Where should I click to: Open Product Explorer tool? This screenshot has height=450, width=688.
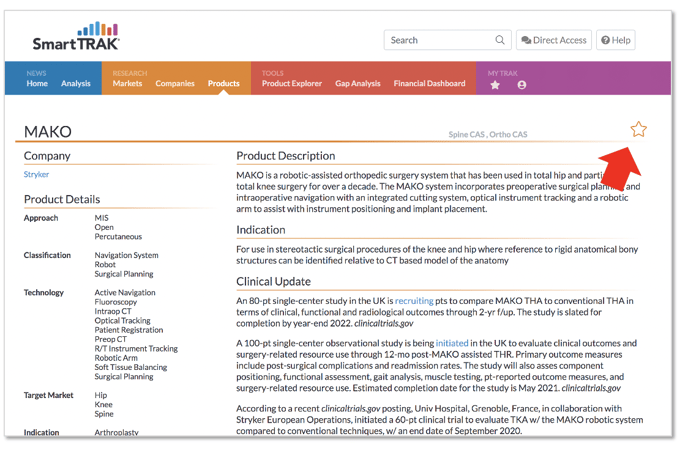[292, 83]
